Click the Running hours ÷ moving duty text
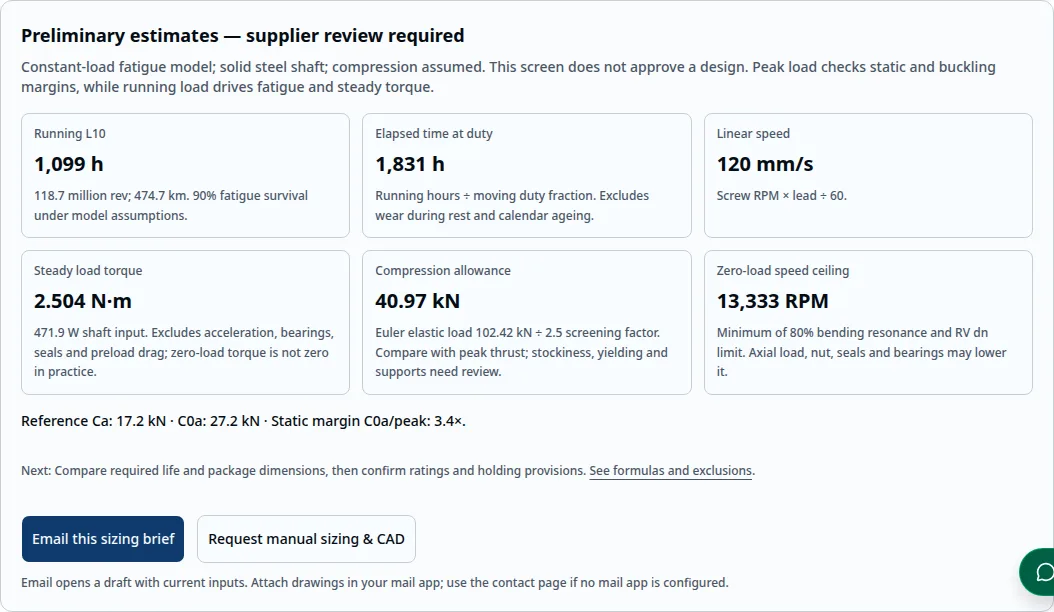 click(x=512, y=206)
